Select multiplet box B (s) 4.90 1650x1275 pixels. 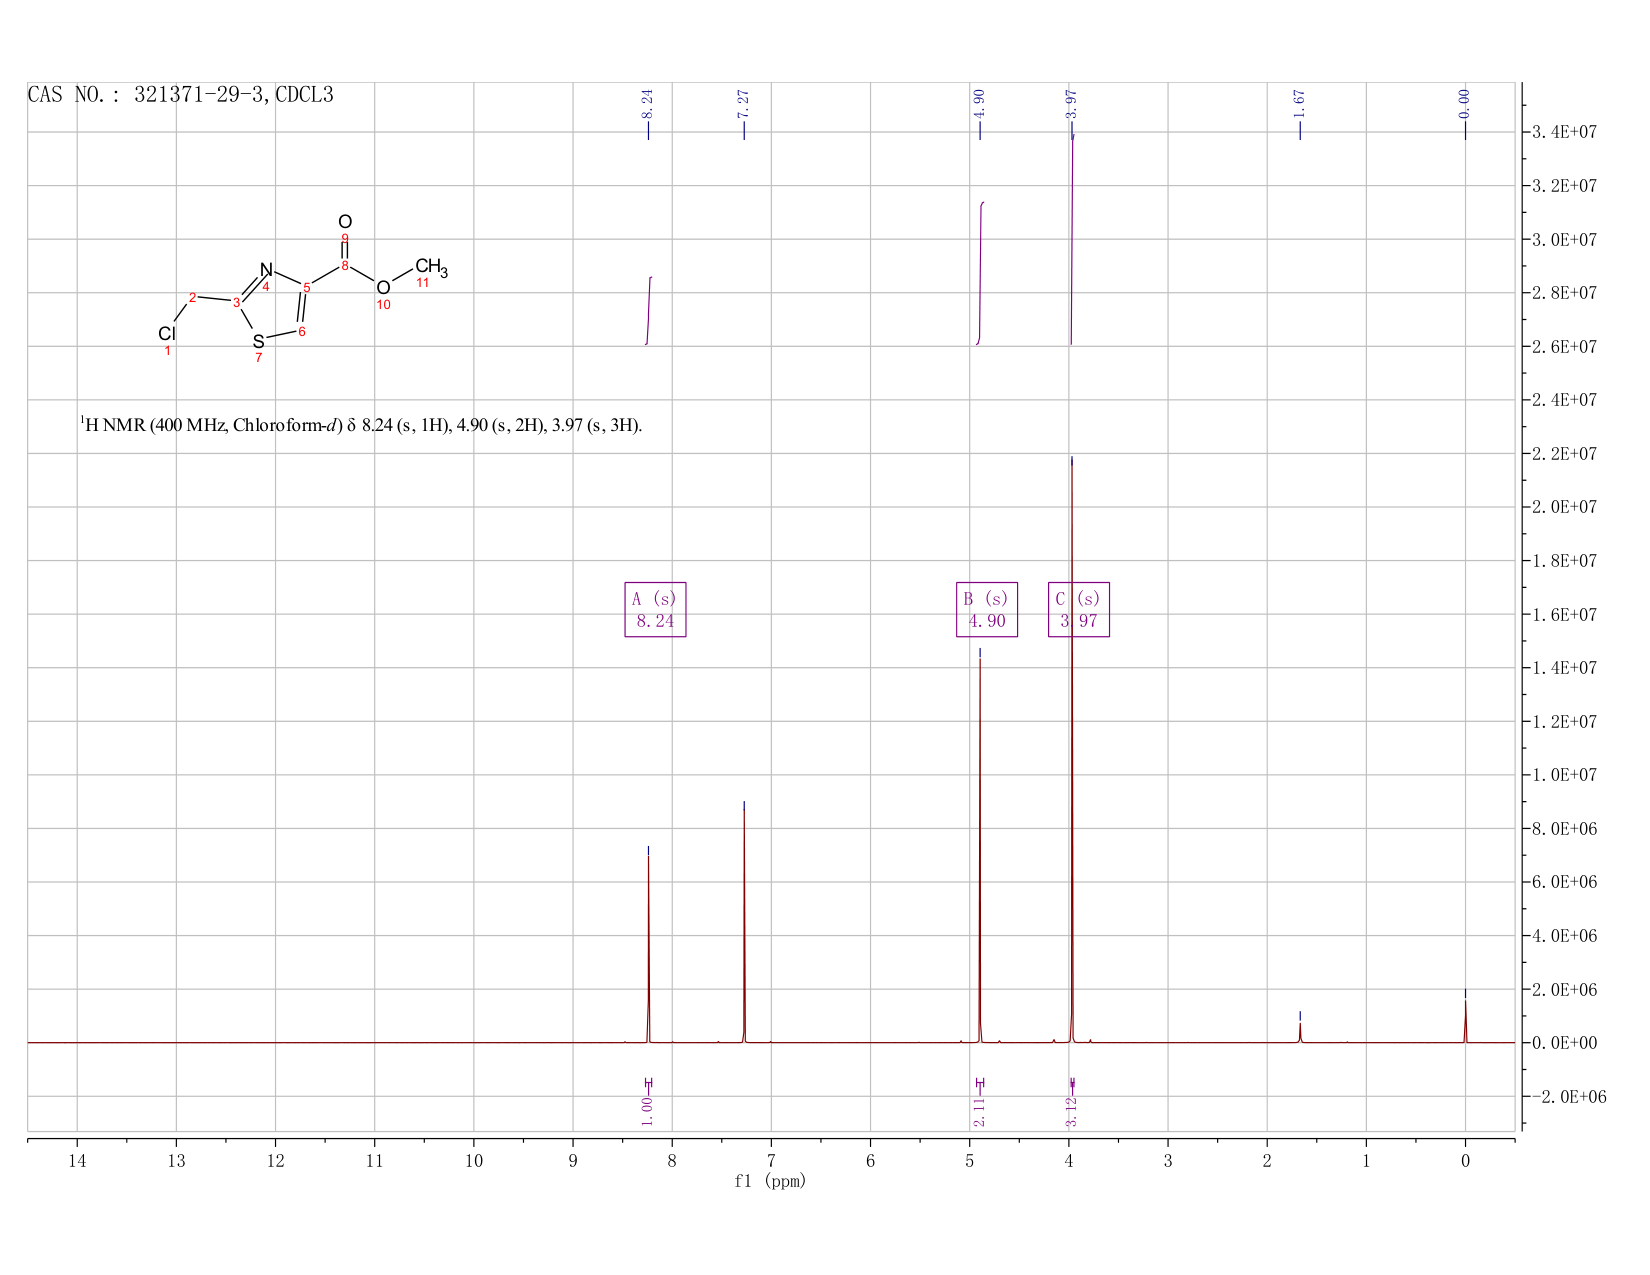pos(986,609)
